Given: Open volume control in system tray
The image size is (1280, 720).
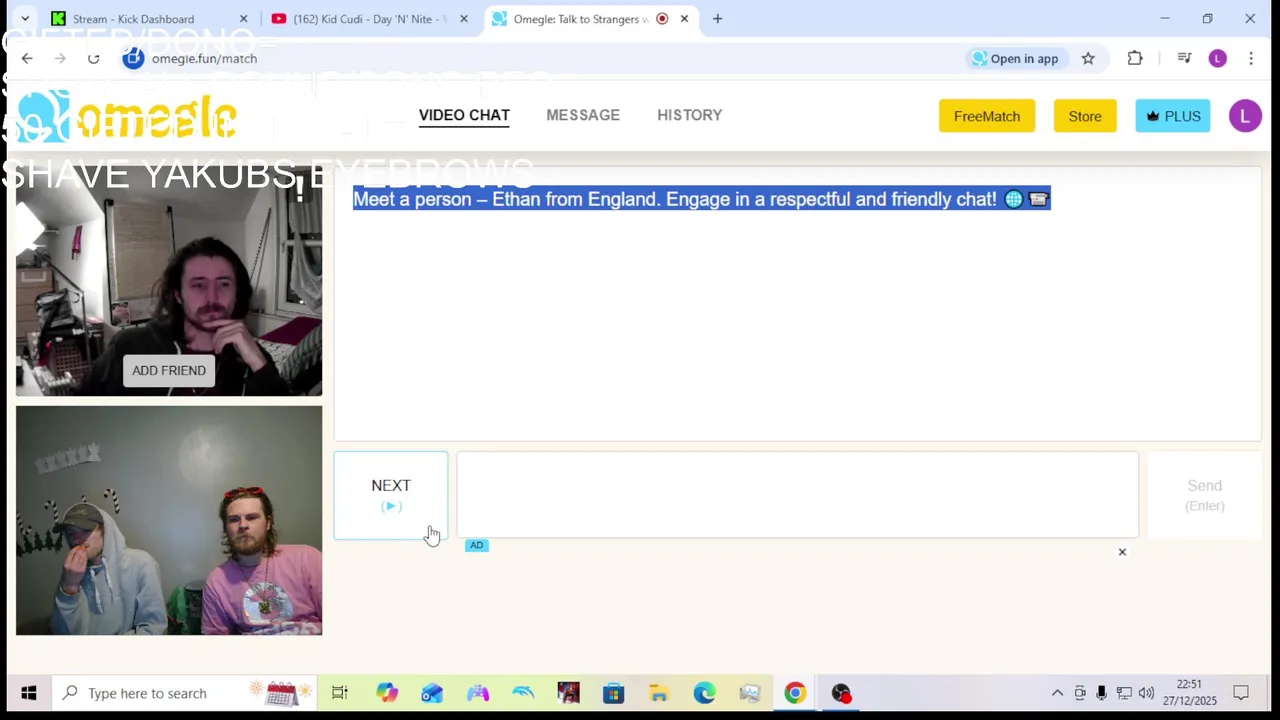Looking at the screenshot, I should click(x=1146, y=693).
